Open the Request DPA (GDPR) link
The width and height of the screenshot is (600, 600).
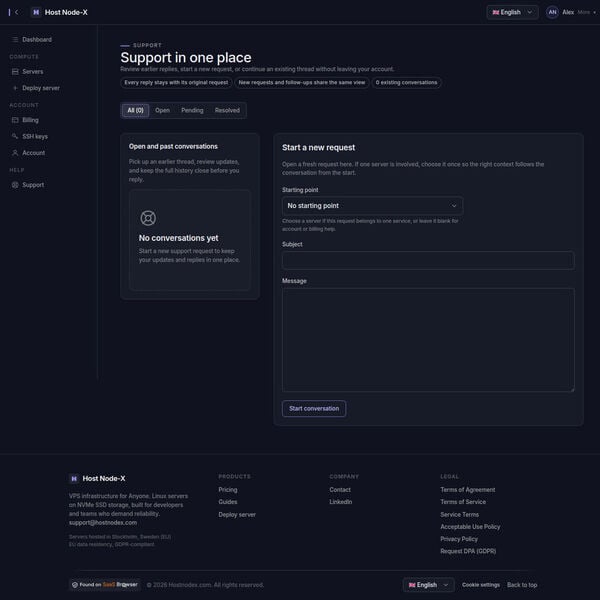point(468,551)
